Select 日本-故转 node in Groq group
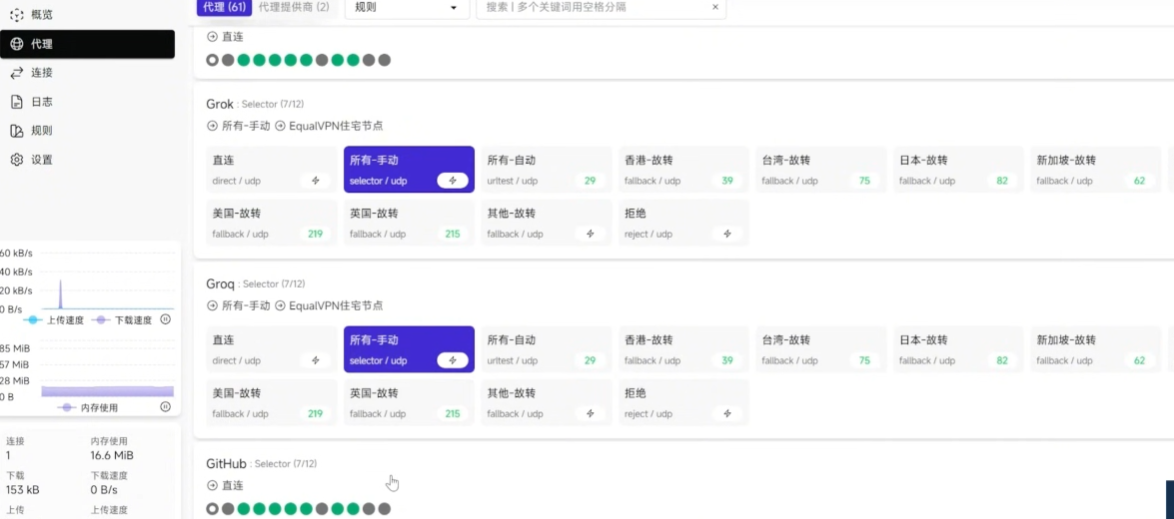 point(958,349)
